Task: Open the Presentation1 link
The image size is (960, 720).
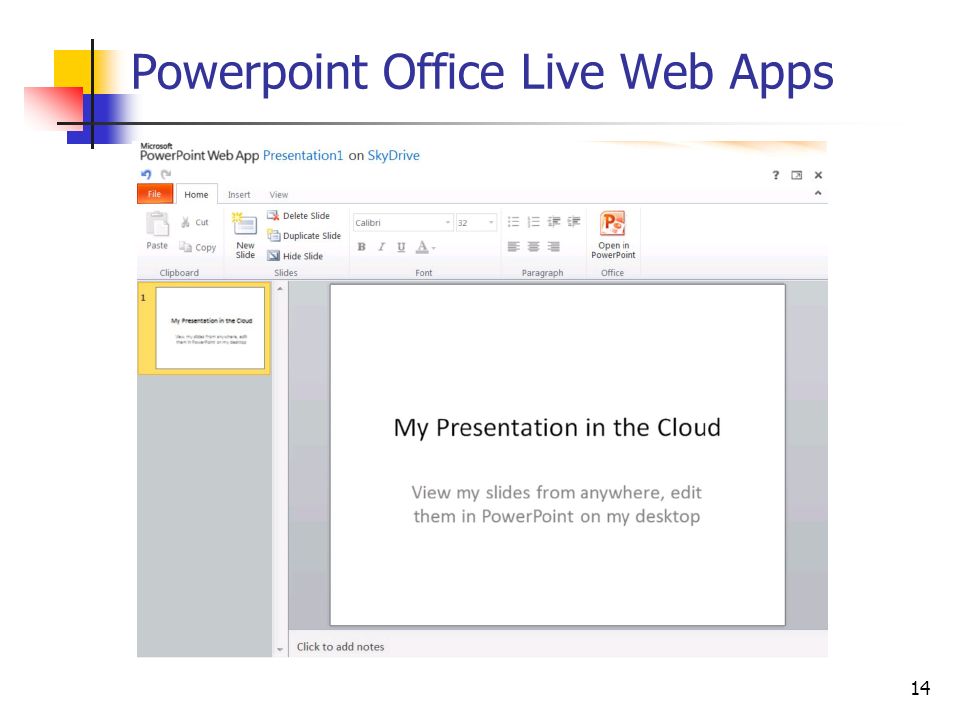Action: click(303, 156)
